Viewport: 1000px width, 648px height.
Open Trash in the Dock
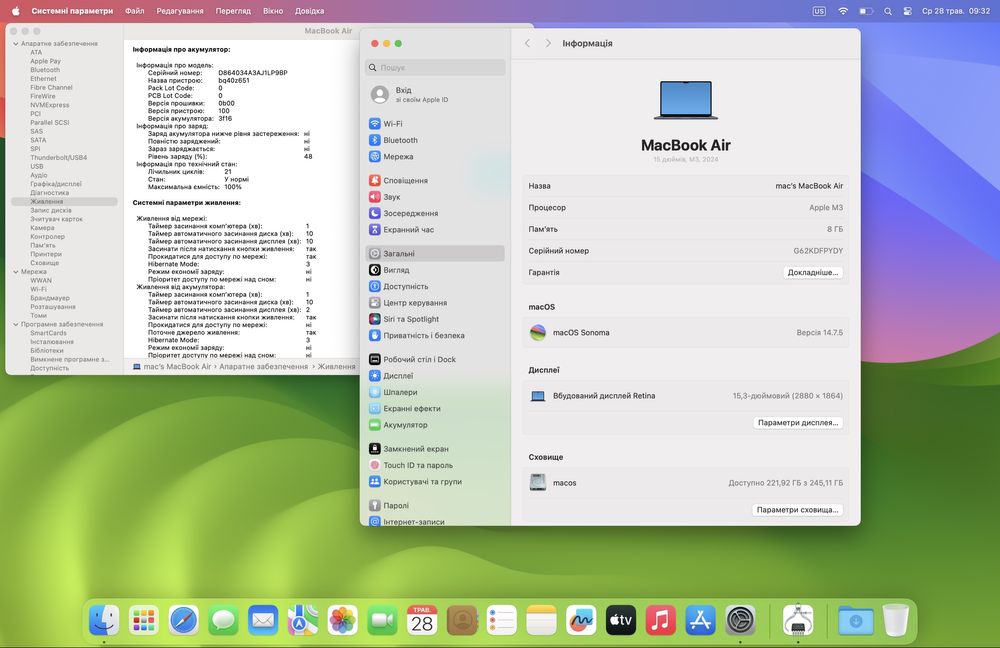(x=895, y=620)
